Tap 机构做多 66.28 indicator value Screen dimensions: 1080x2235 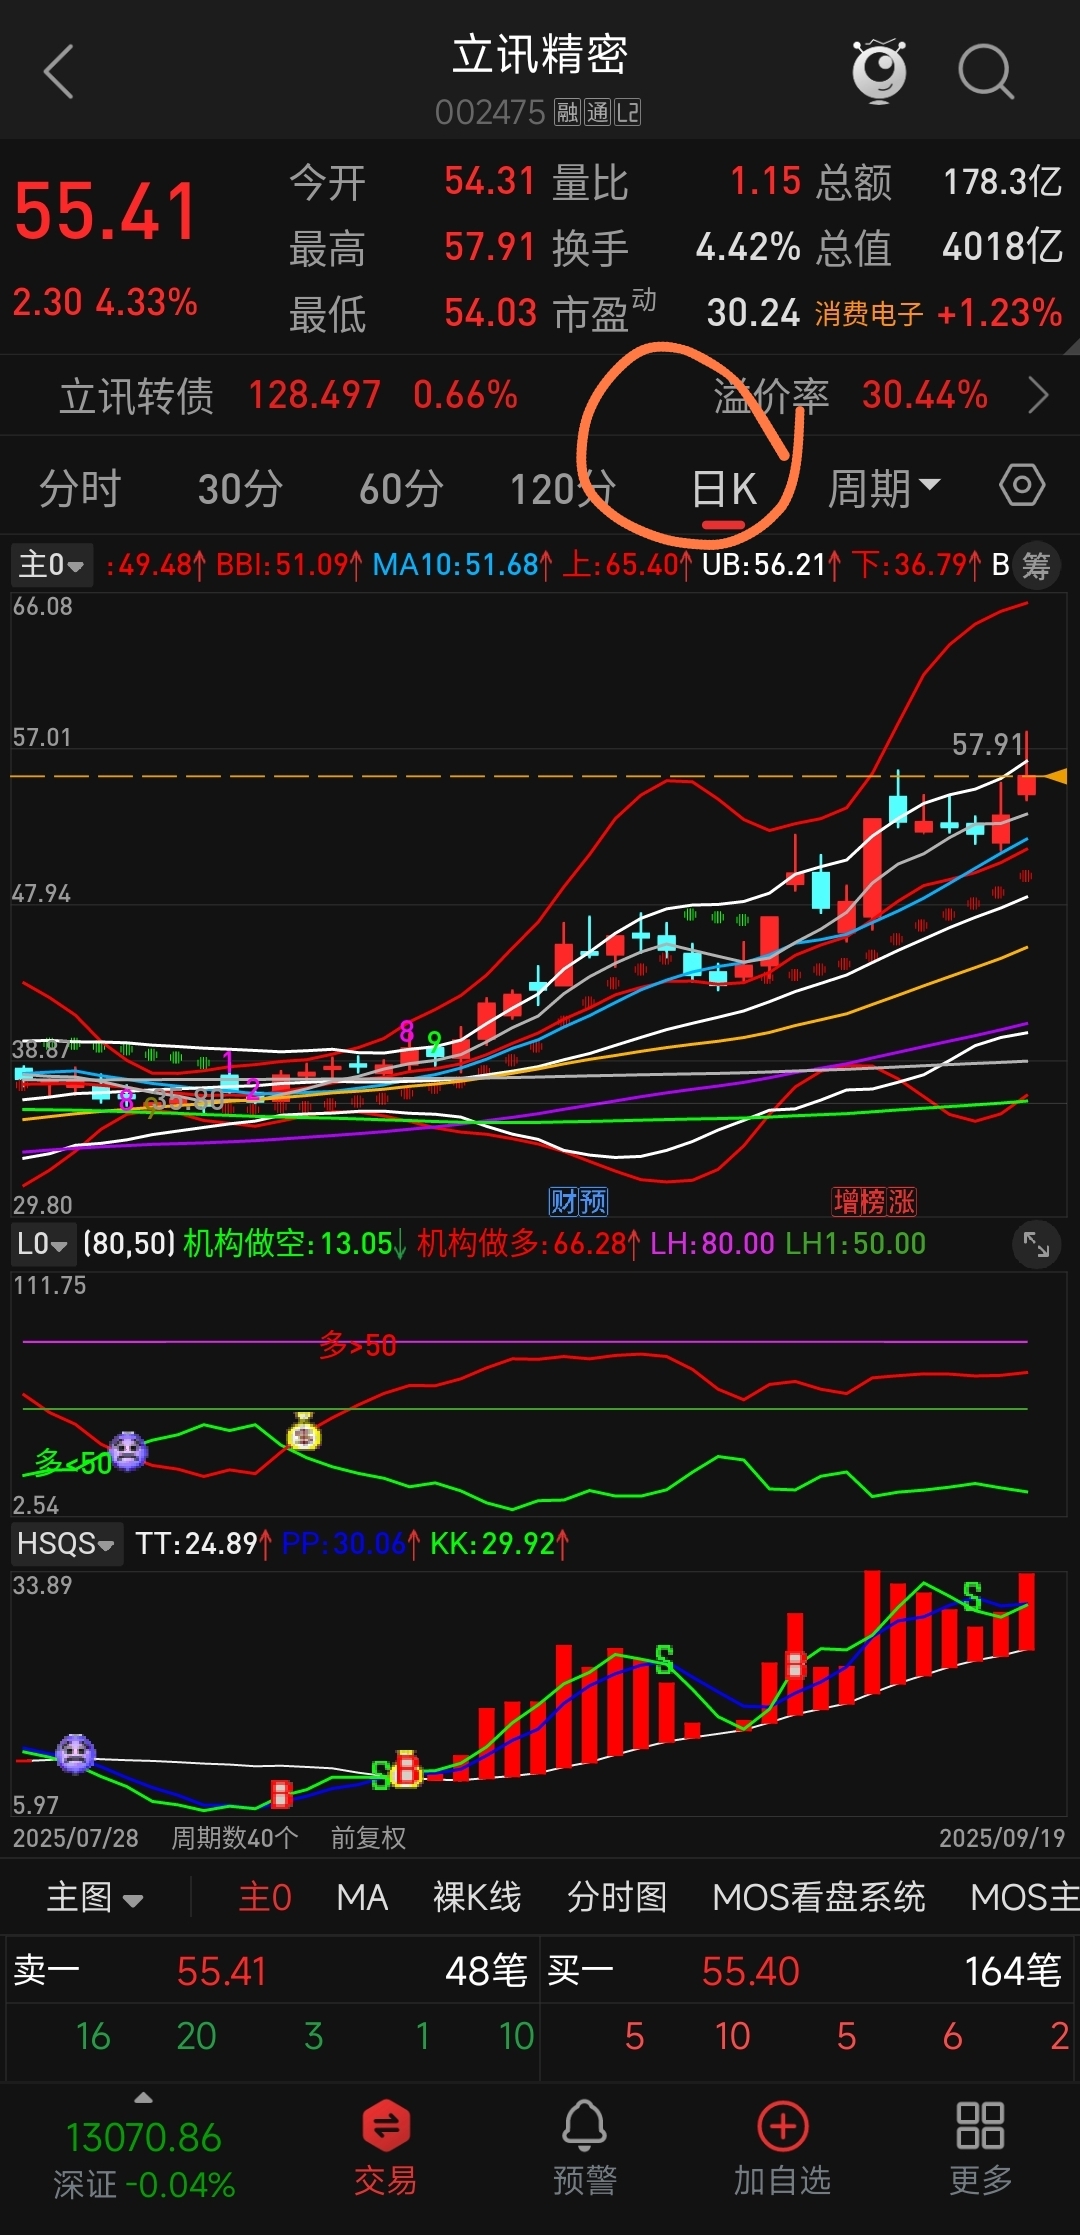click(x=527, y=1244)
